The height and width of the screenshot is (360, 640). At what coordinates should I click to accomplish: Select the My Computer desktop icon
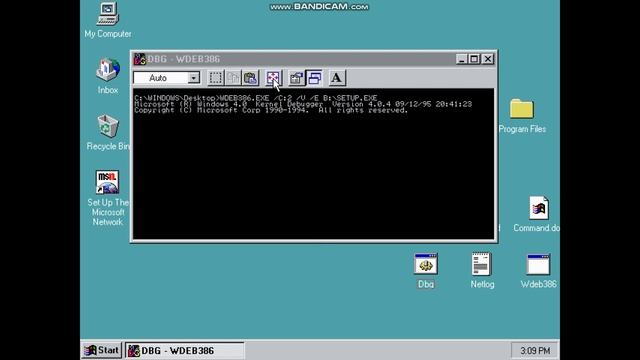[x=108, y=20]
